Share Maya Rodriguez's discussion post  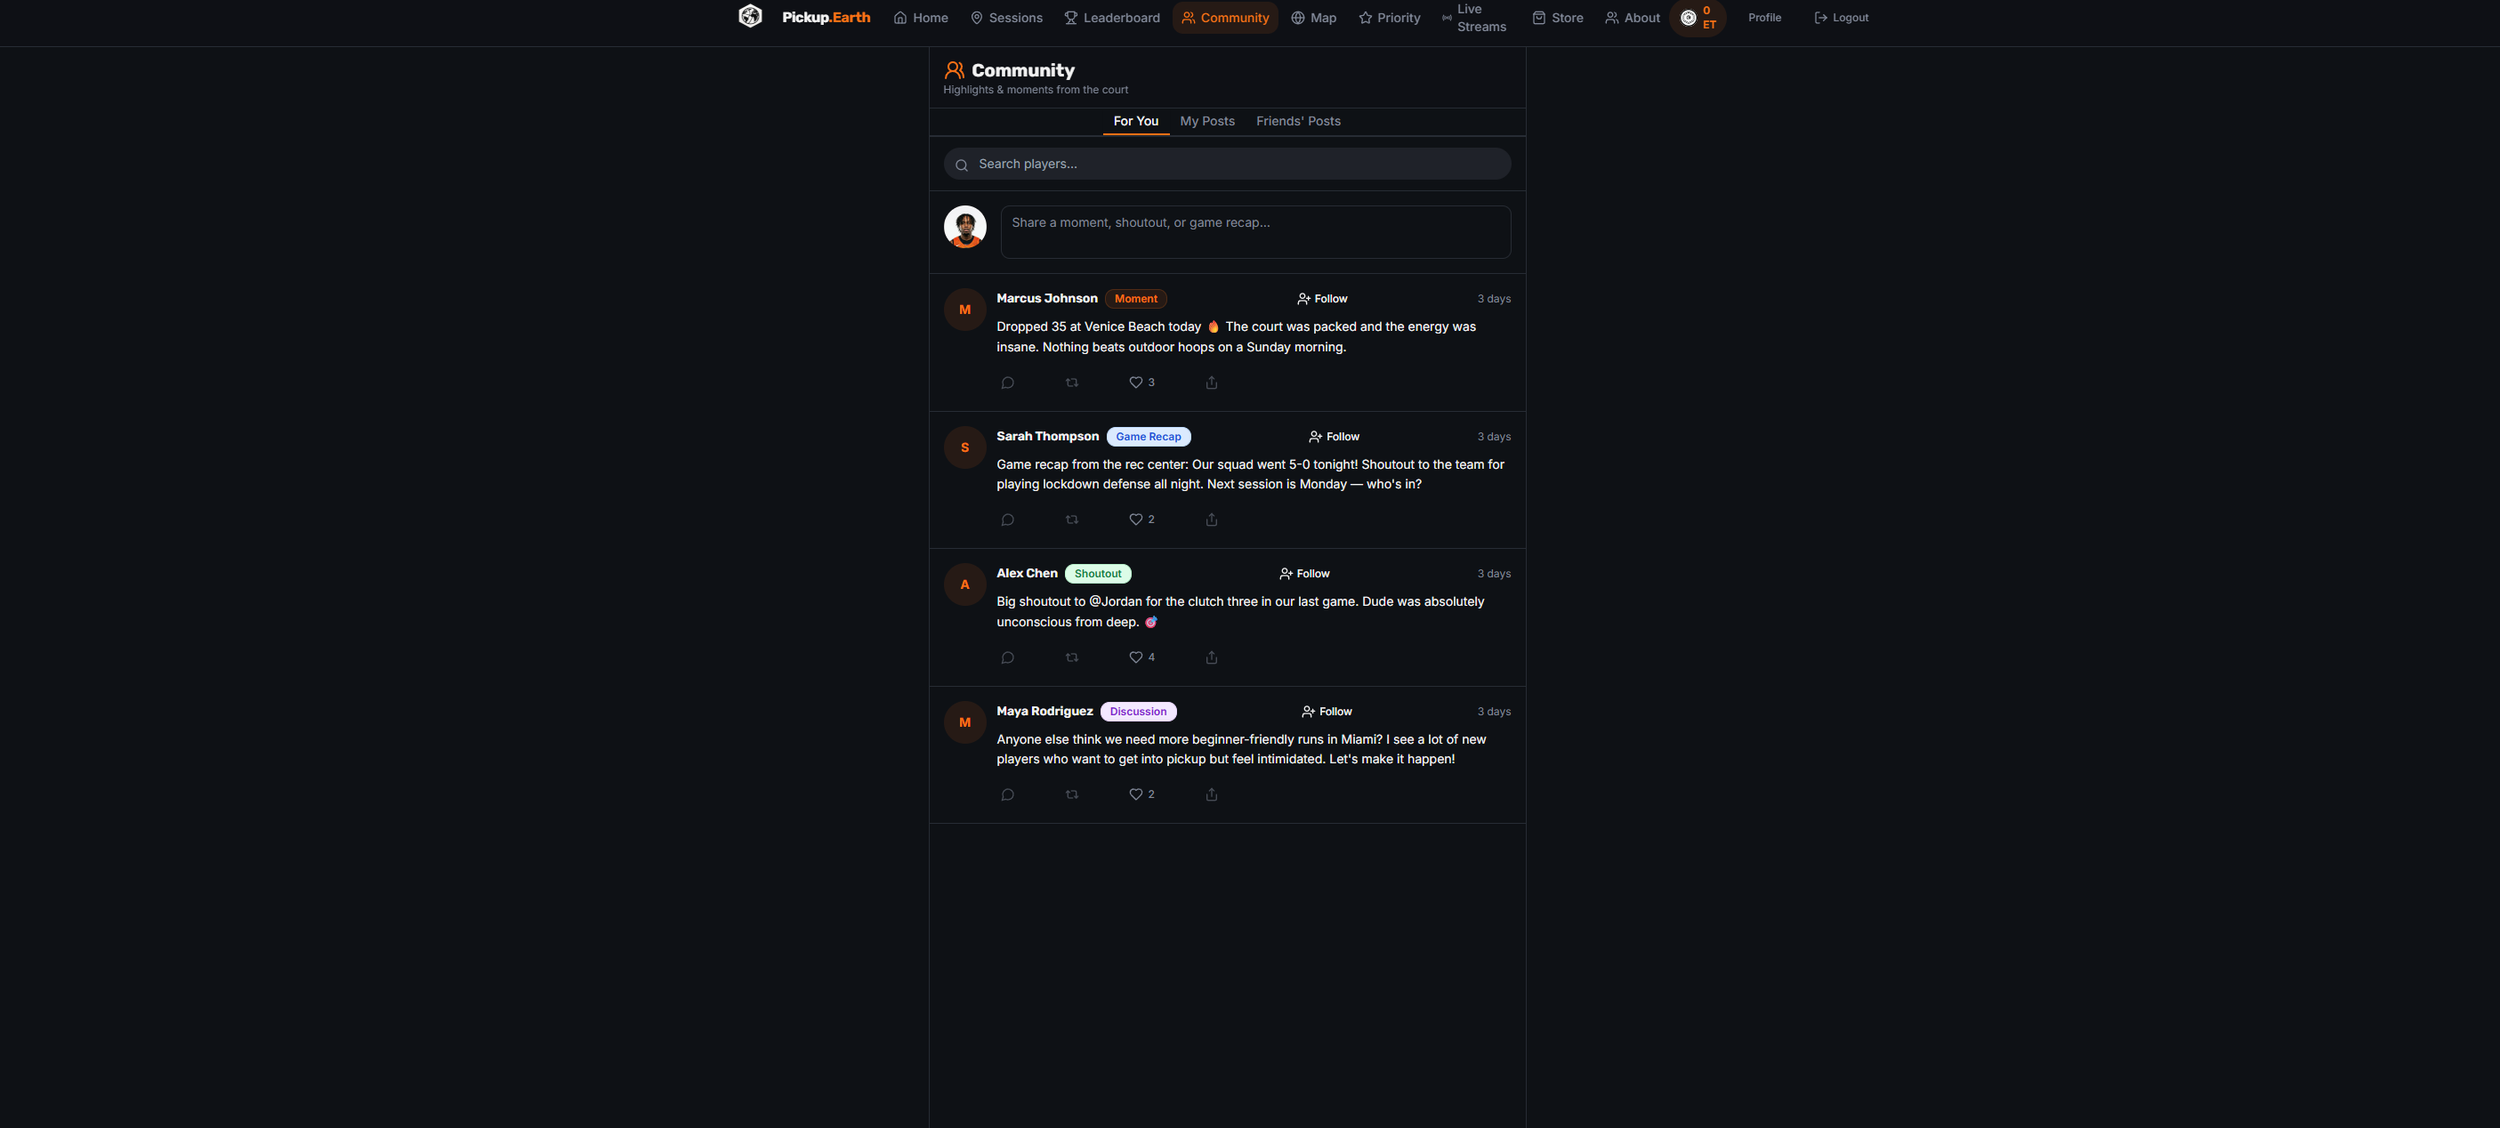[x=1211, y=794]
